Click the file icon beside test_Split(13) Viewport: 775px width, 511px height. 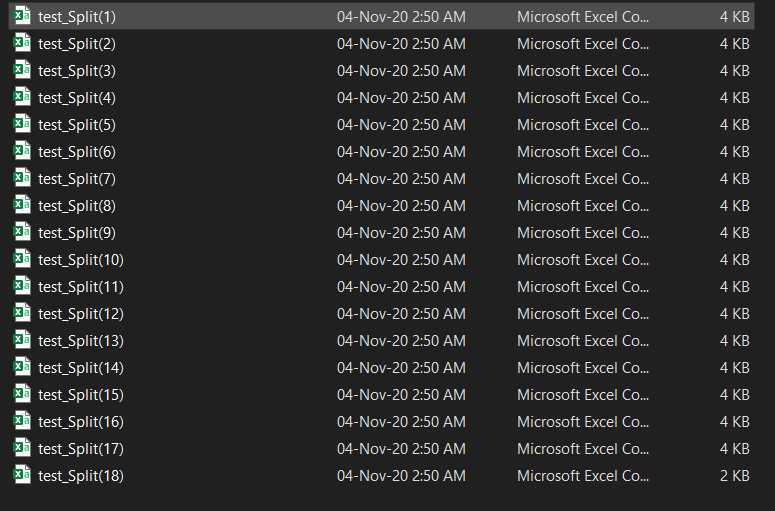(22, 340)
